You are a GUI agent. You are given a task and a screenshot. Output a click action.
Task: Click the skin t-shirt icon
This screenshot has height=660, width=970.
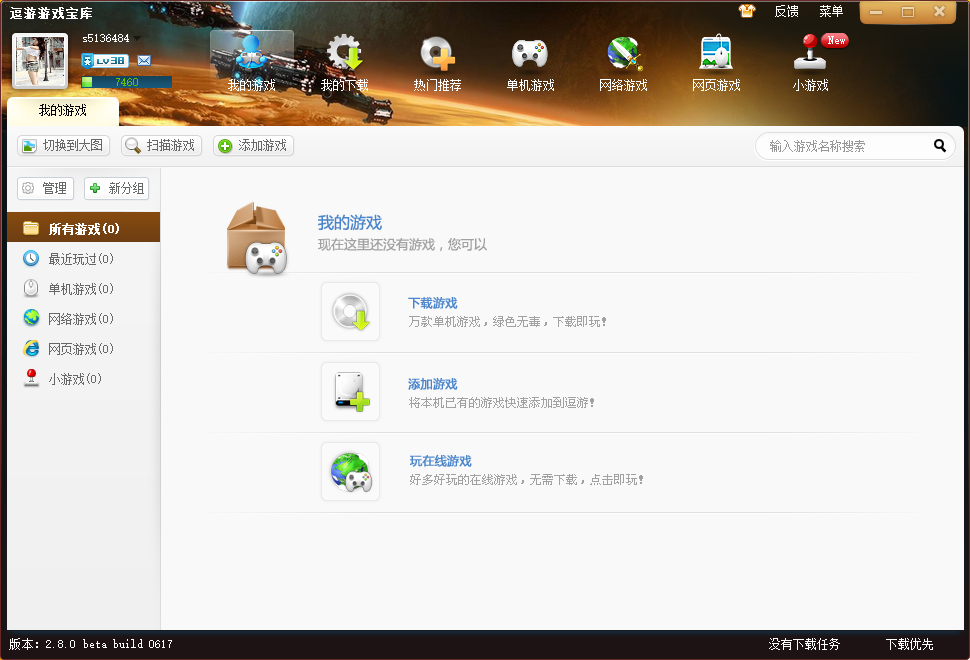747,11
